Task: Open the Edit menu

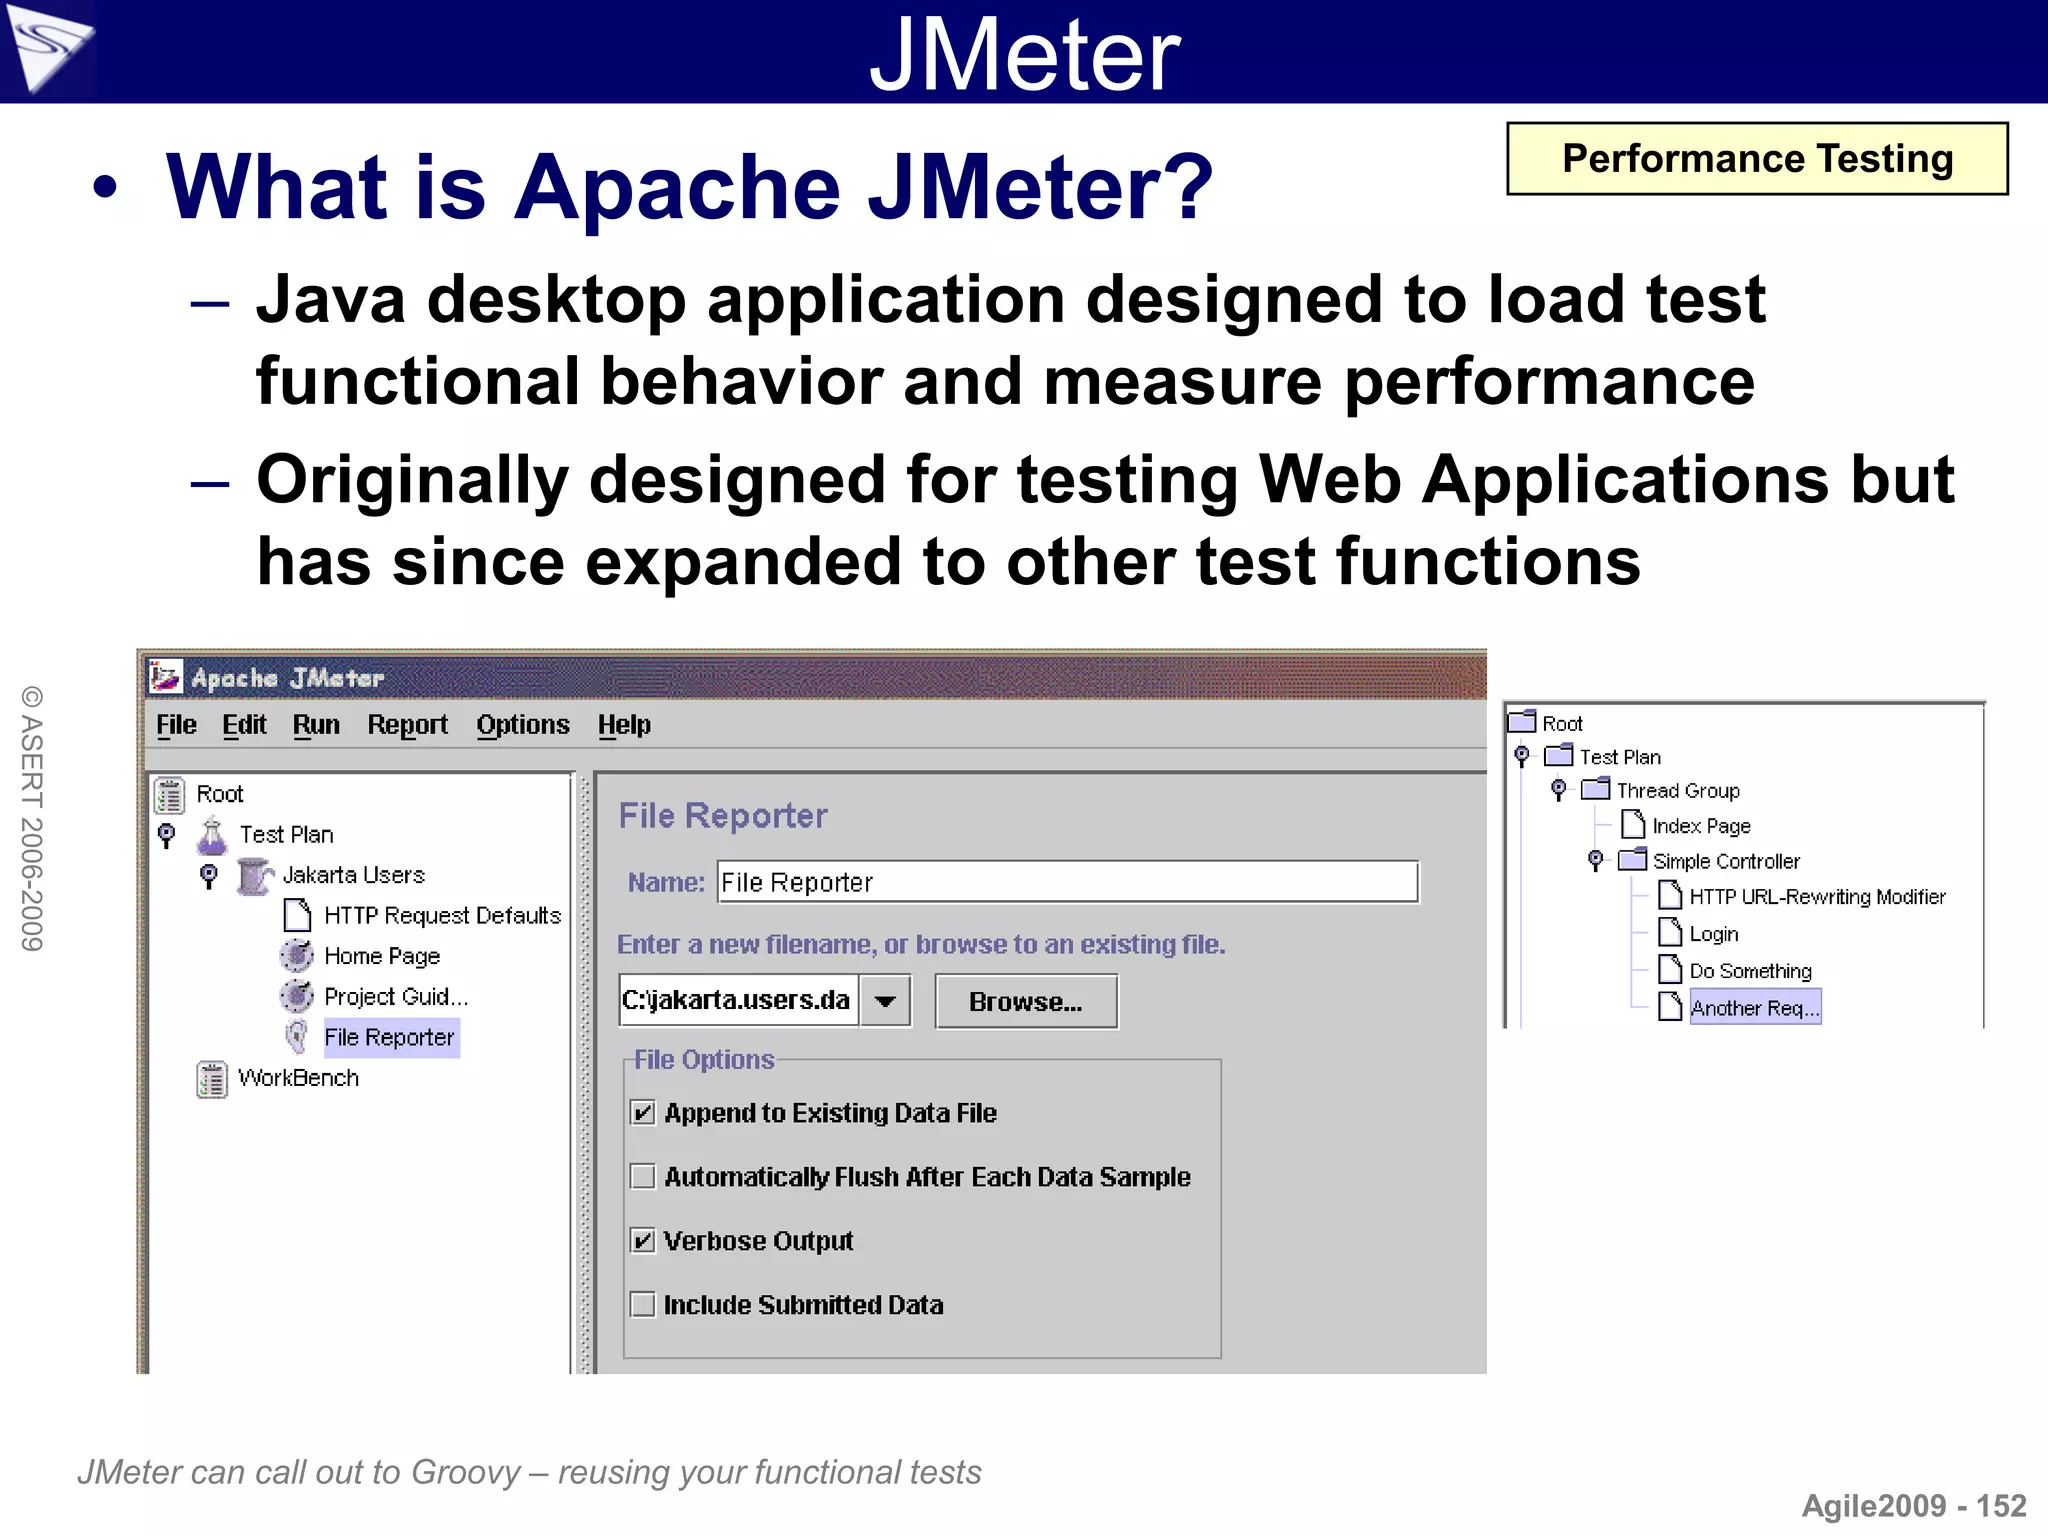Action: click(244, 725)
